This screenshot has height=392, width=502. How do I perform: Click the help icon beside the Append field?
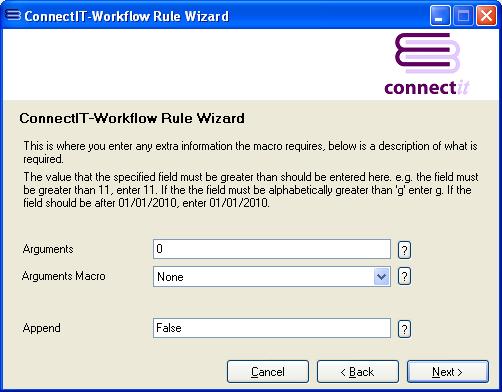pos(404,329)
